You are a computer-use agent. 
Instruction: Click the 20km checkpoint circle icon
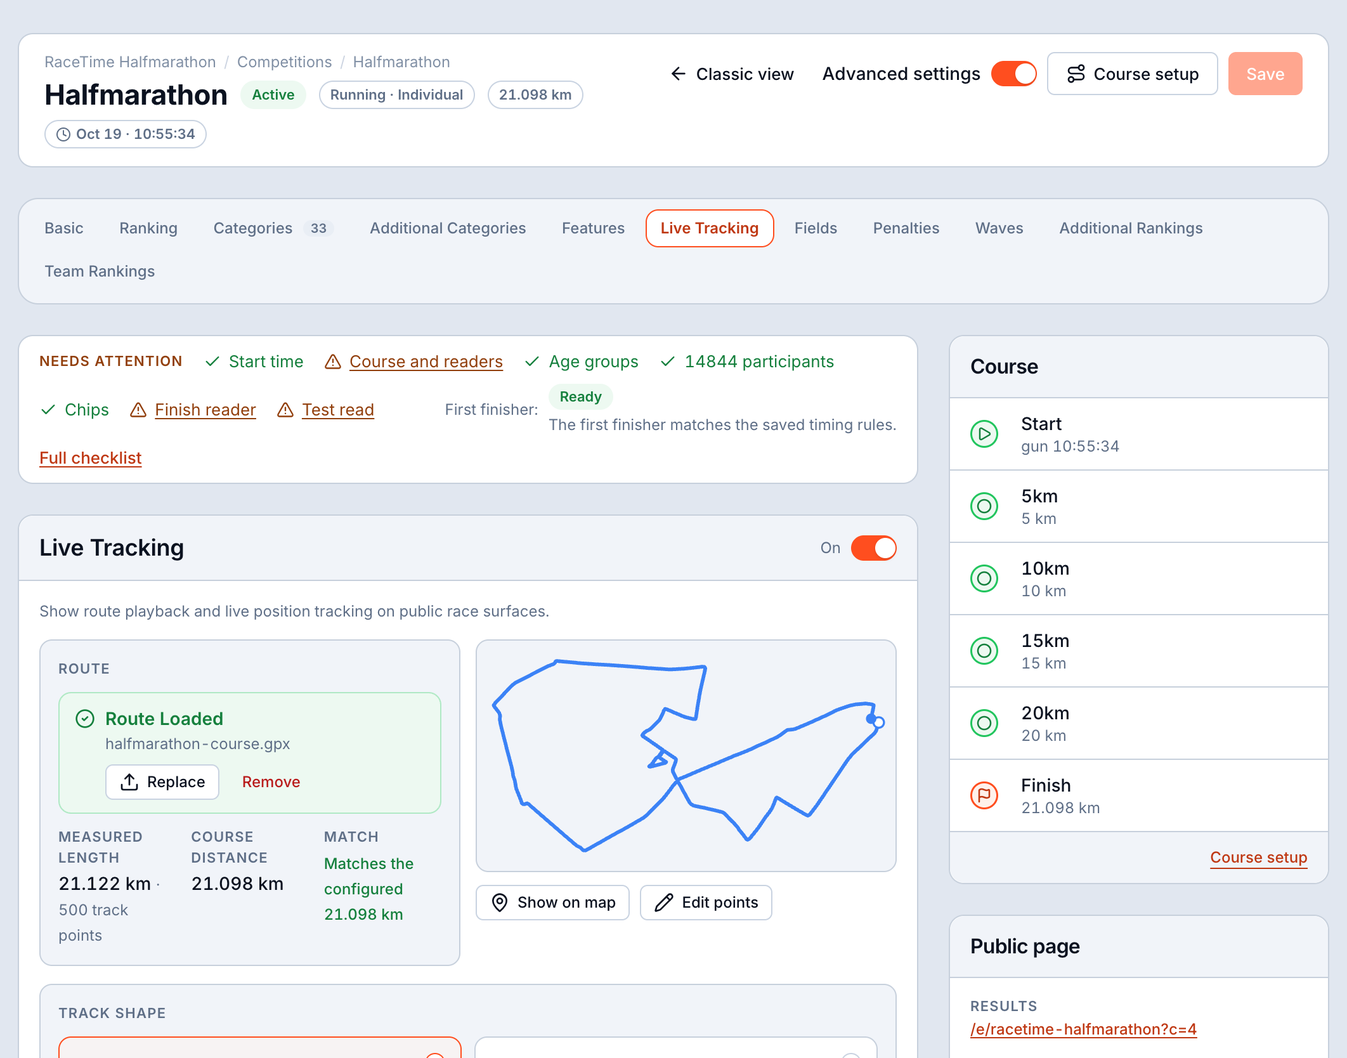click(x=984, y=723)
